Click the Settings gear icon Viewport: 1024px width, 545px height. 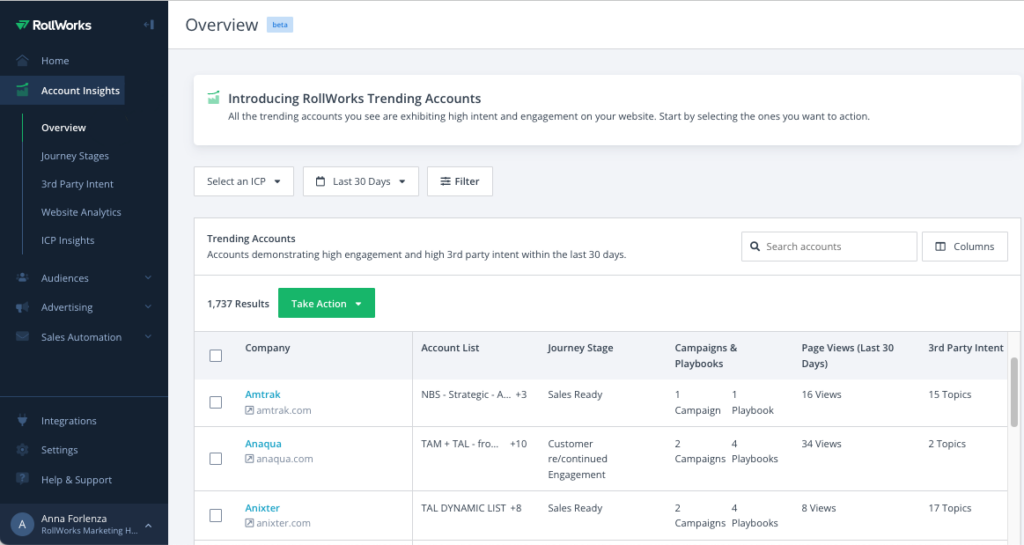click(22, 450)
